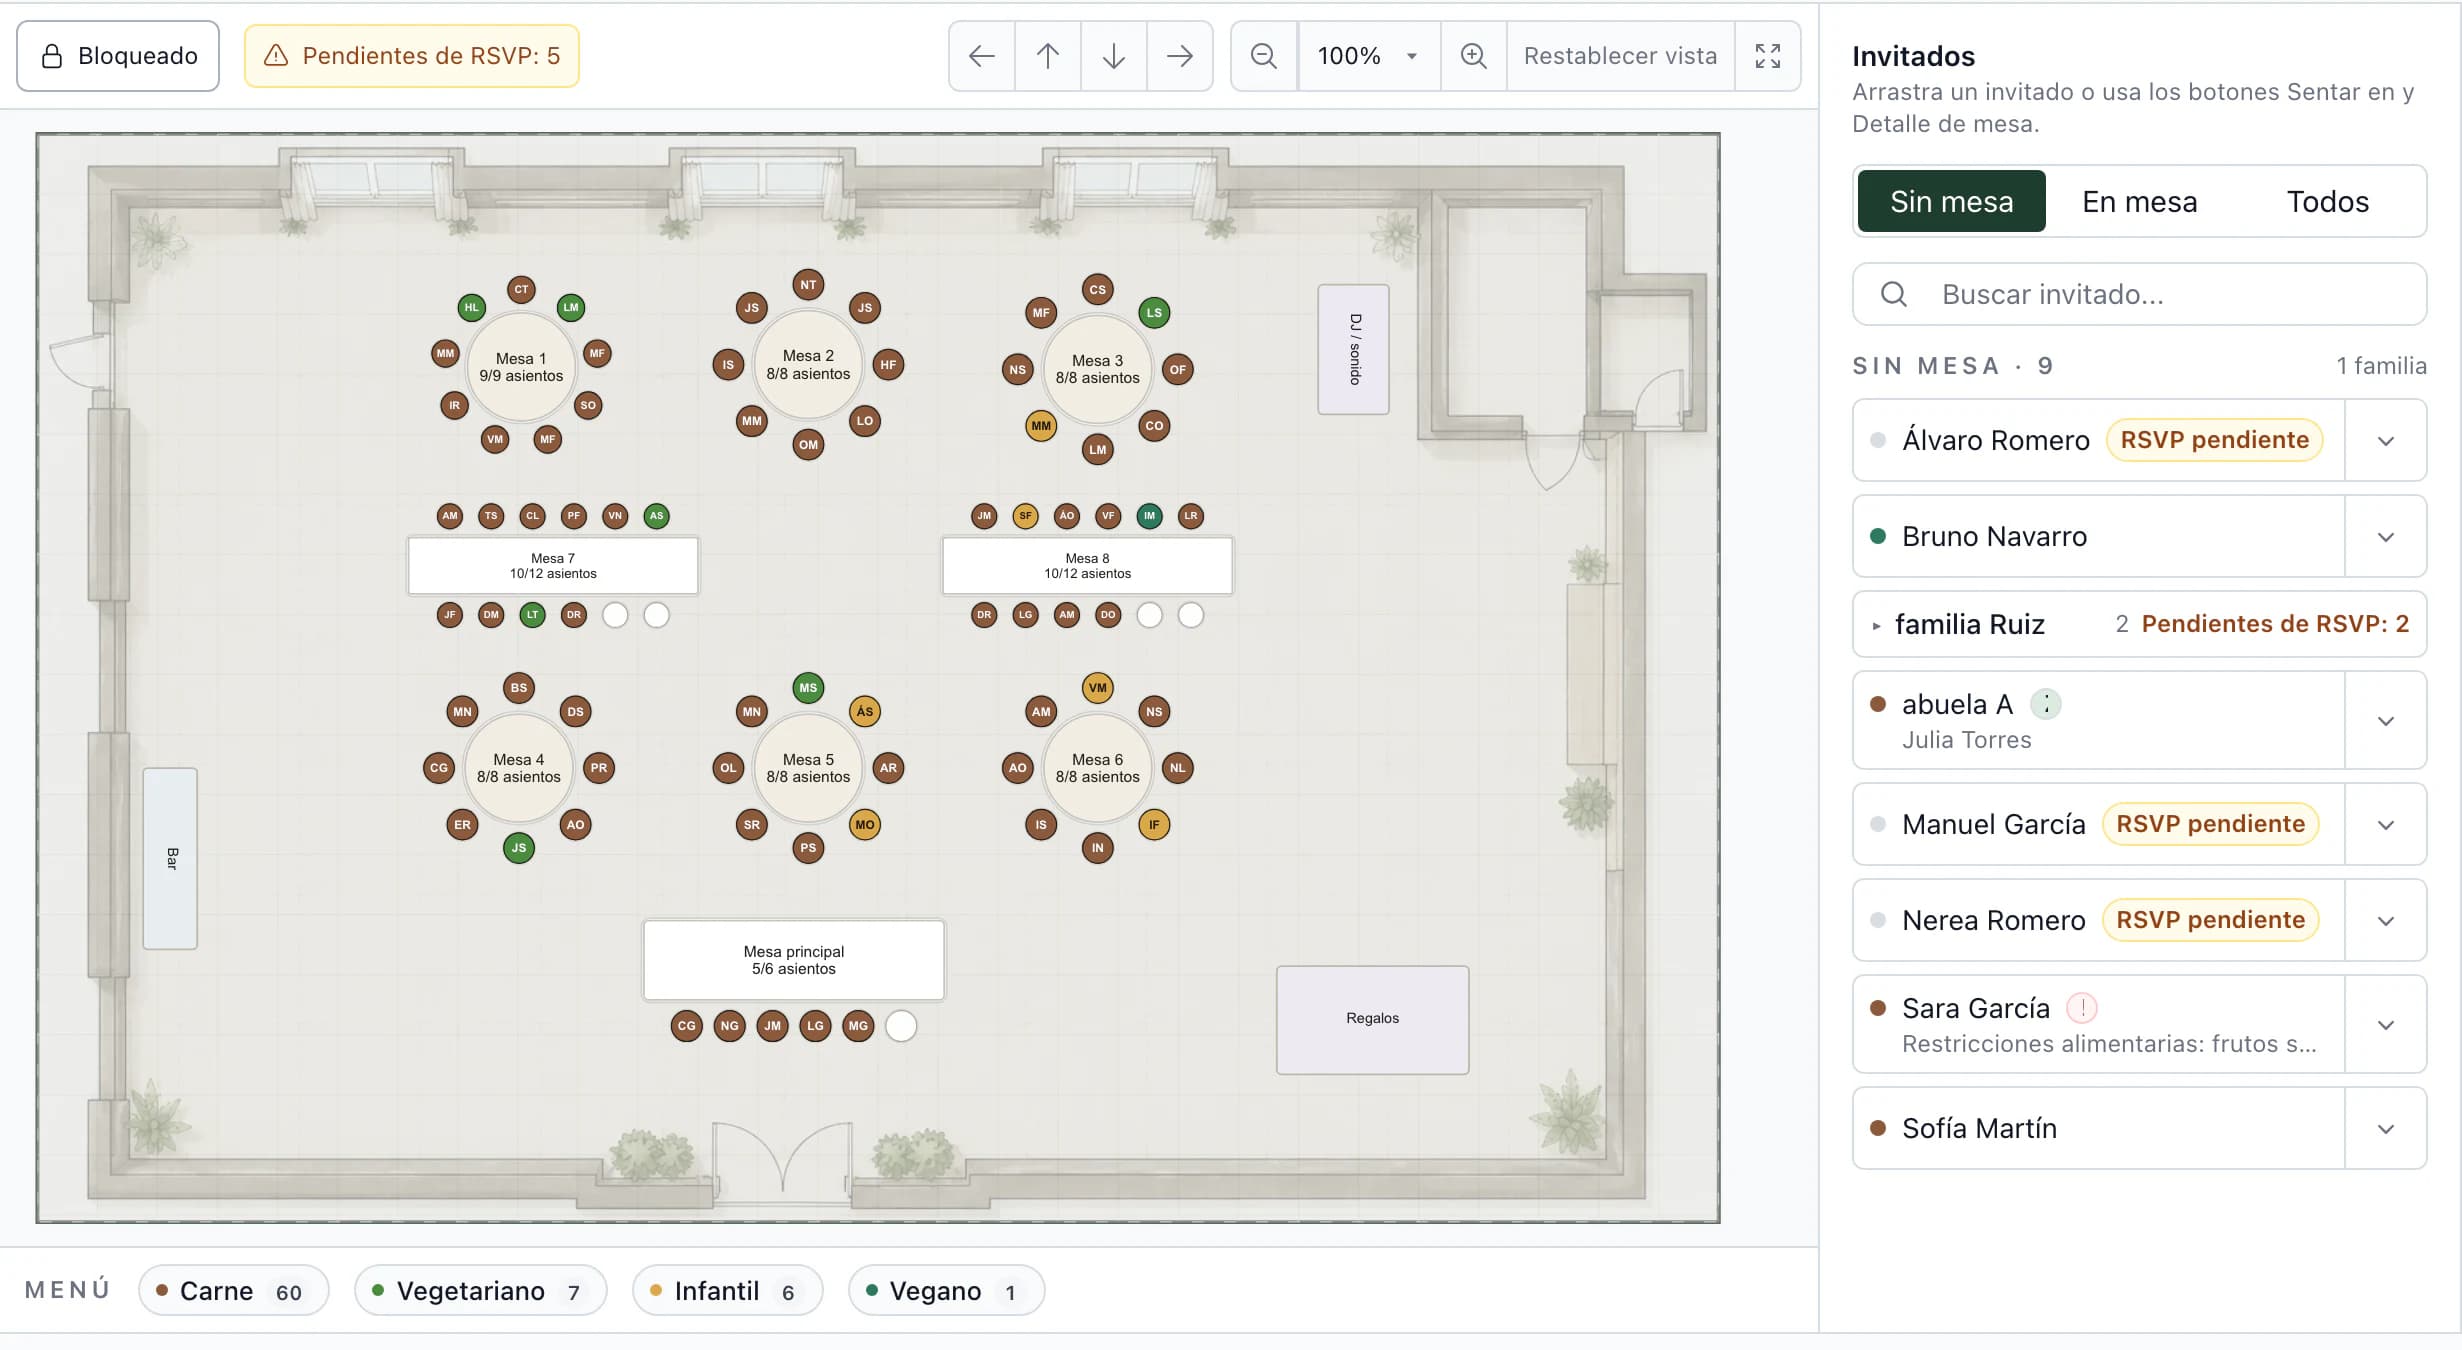This screenshot has height=1350, width=2462.
Task: Zoom in with the plus magnifier
Action: point(1473,56)
